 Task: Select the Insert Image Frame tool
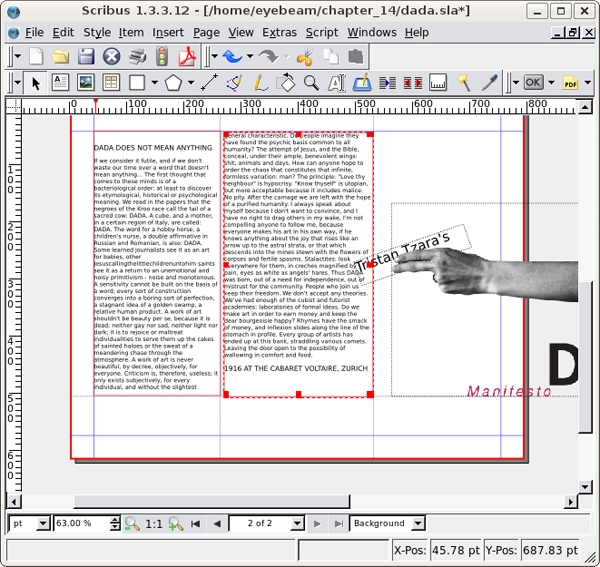click(x=86, y=83)
